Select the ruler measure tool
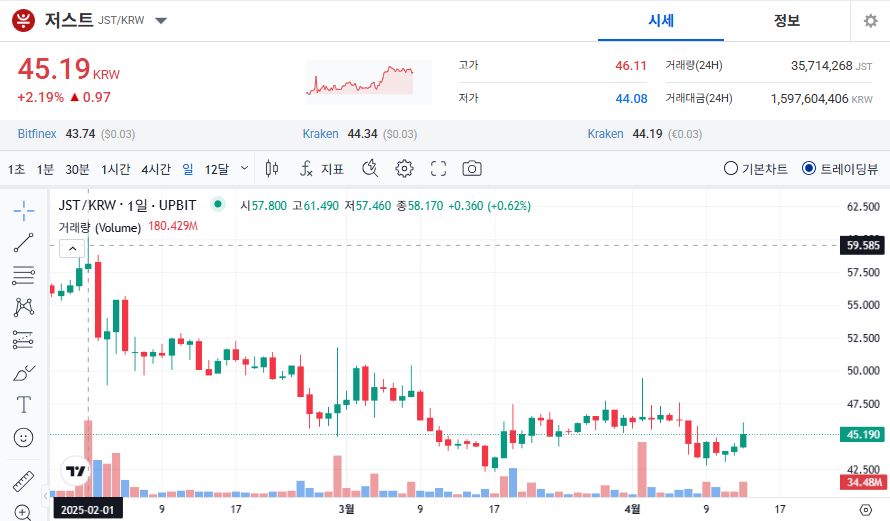Viewport: 890px width, 521px height. tap(24, 481)
